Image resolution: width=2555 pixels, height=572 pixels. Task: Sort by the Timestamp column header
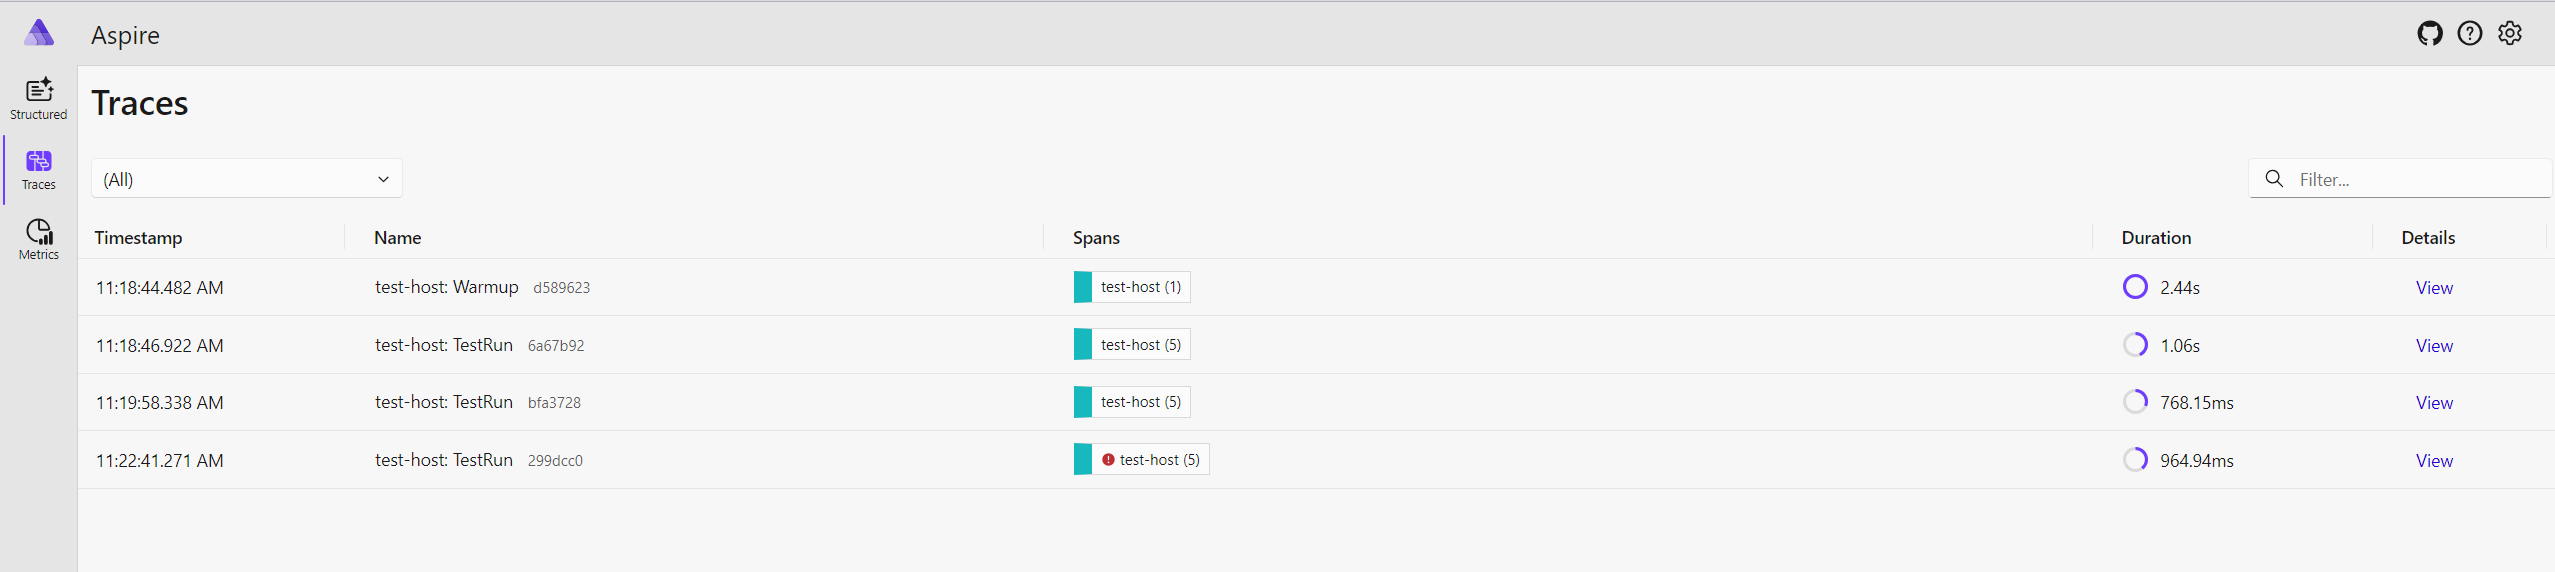pos(138,238)
